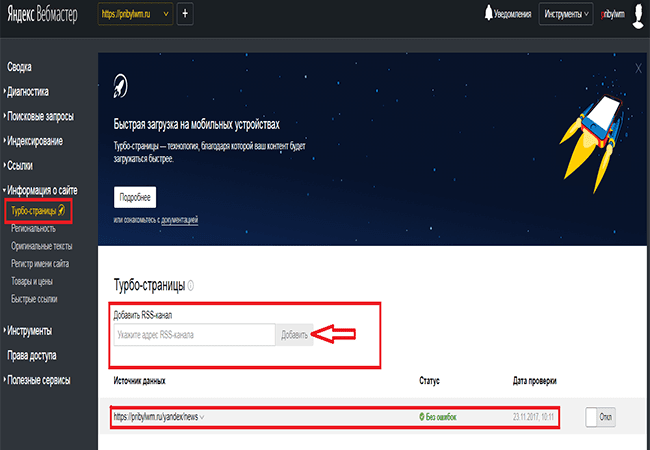This screenshot has width=650, height=450.
Task: Close the turbo pages banner
Action: pos(638,68)
